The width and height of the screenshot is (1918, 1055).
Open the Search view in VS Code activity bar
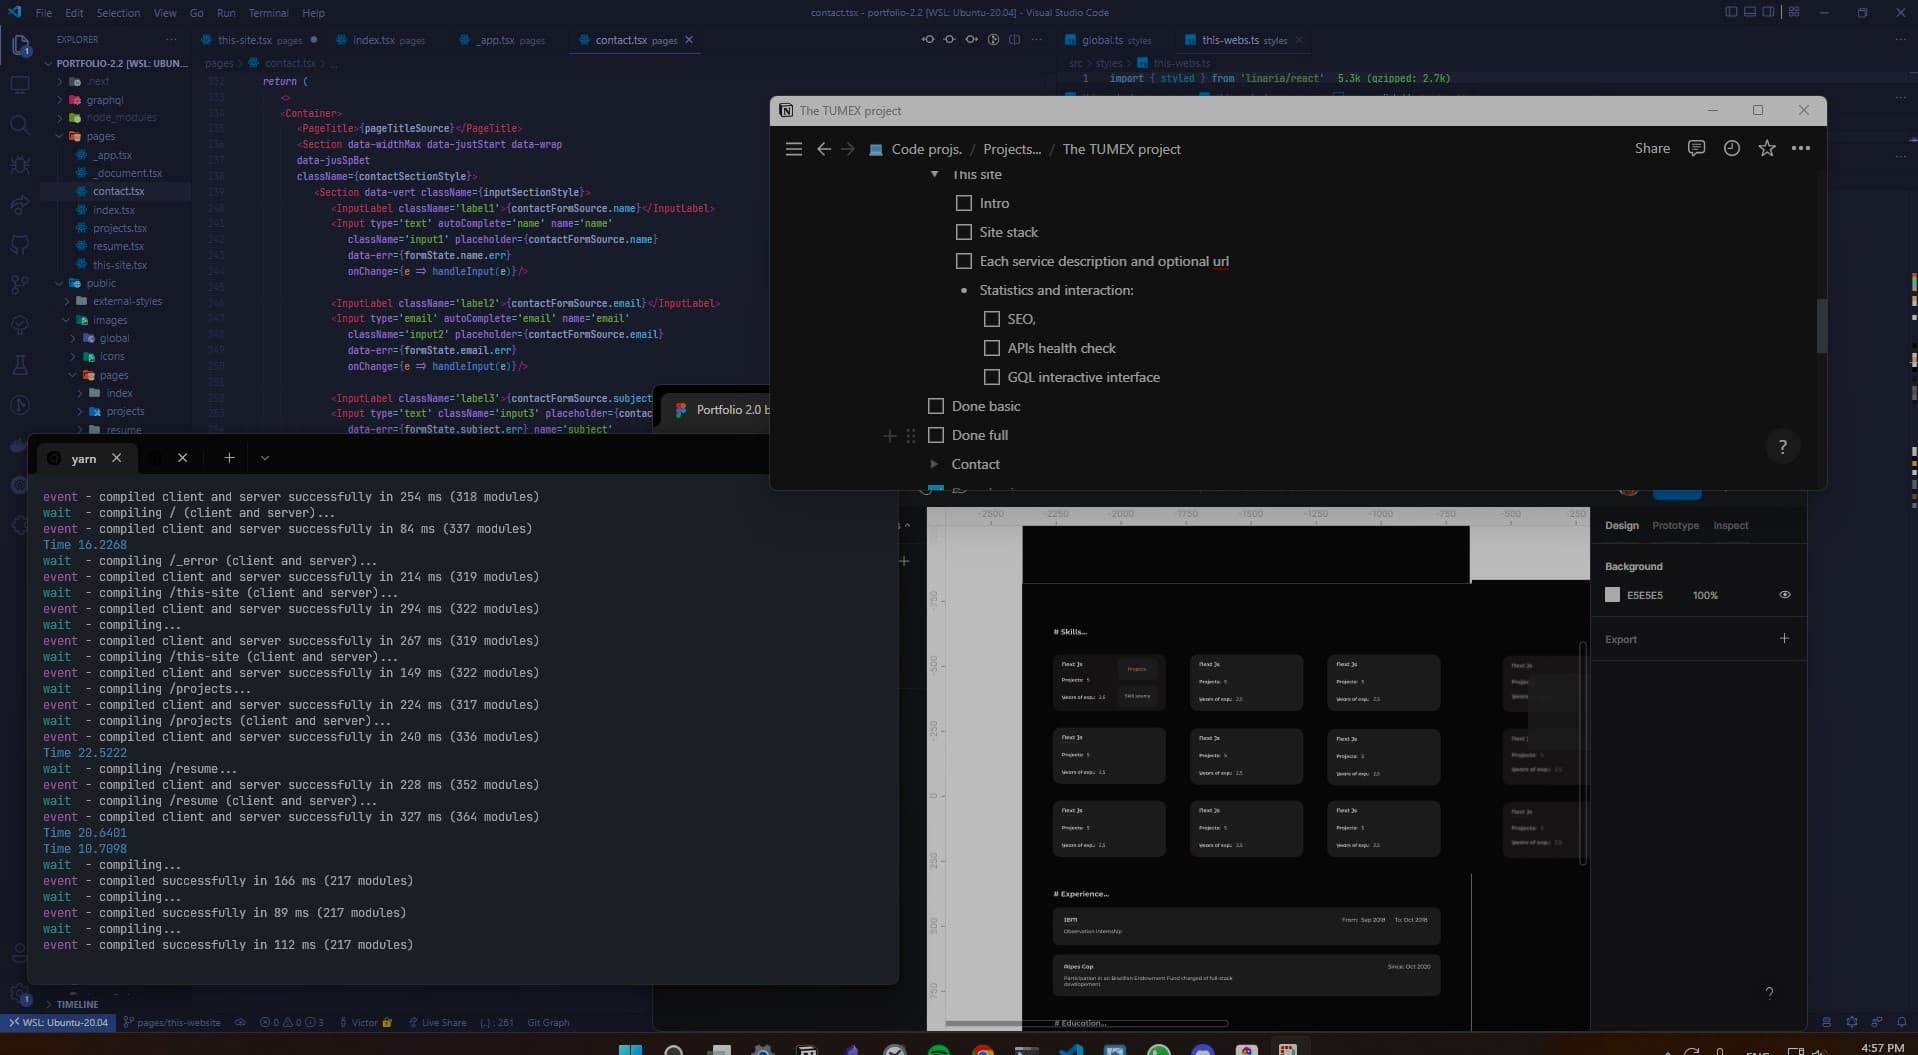[20, 125]
